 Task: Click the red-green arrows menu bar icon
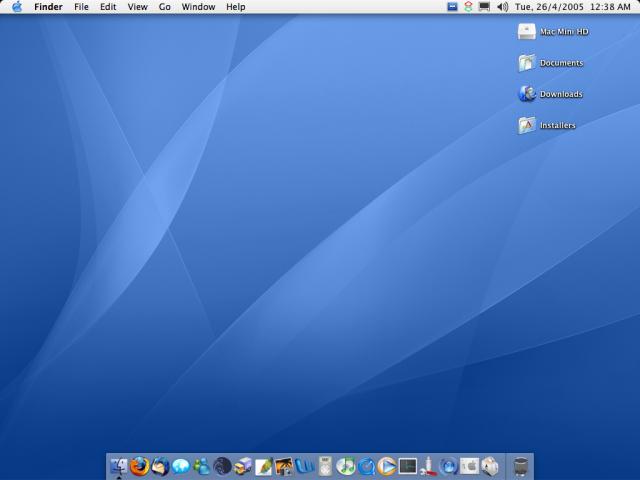(x=468, y=7)
